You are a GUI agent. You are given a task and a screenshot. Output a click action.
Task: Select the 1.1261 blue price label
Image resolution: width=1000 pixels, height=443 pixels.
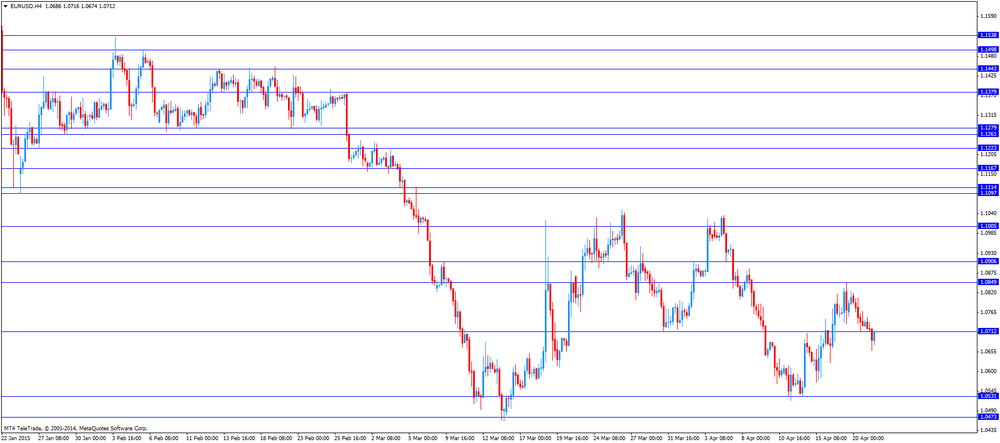point(987,134)
